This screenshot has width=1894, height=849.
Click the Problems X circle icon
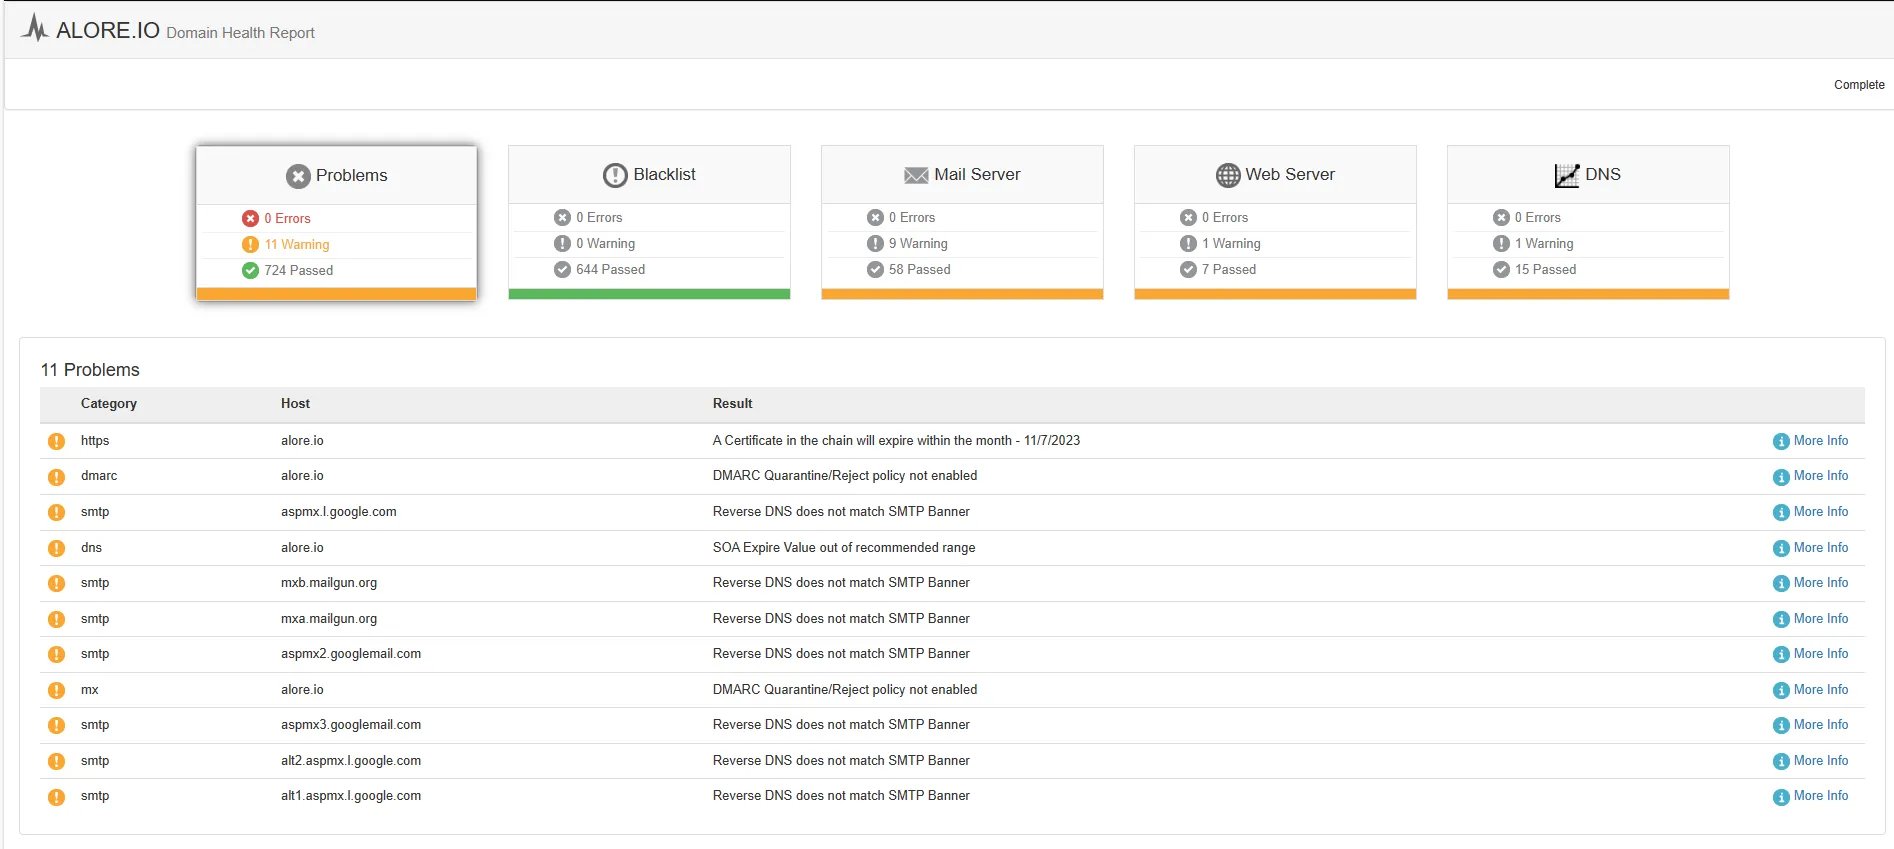tap(298, 176)
